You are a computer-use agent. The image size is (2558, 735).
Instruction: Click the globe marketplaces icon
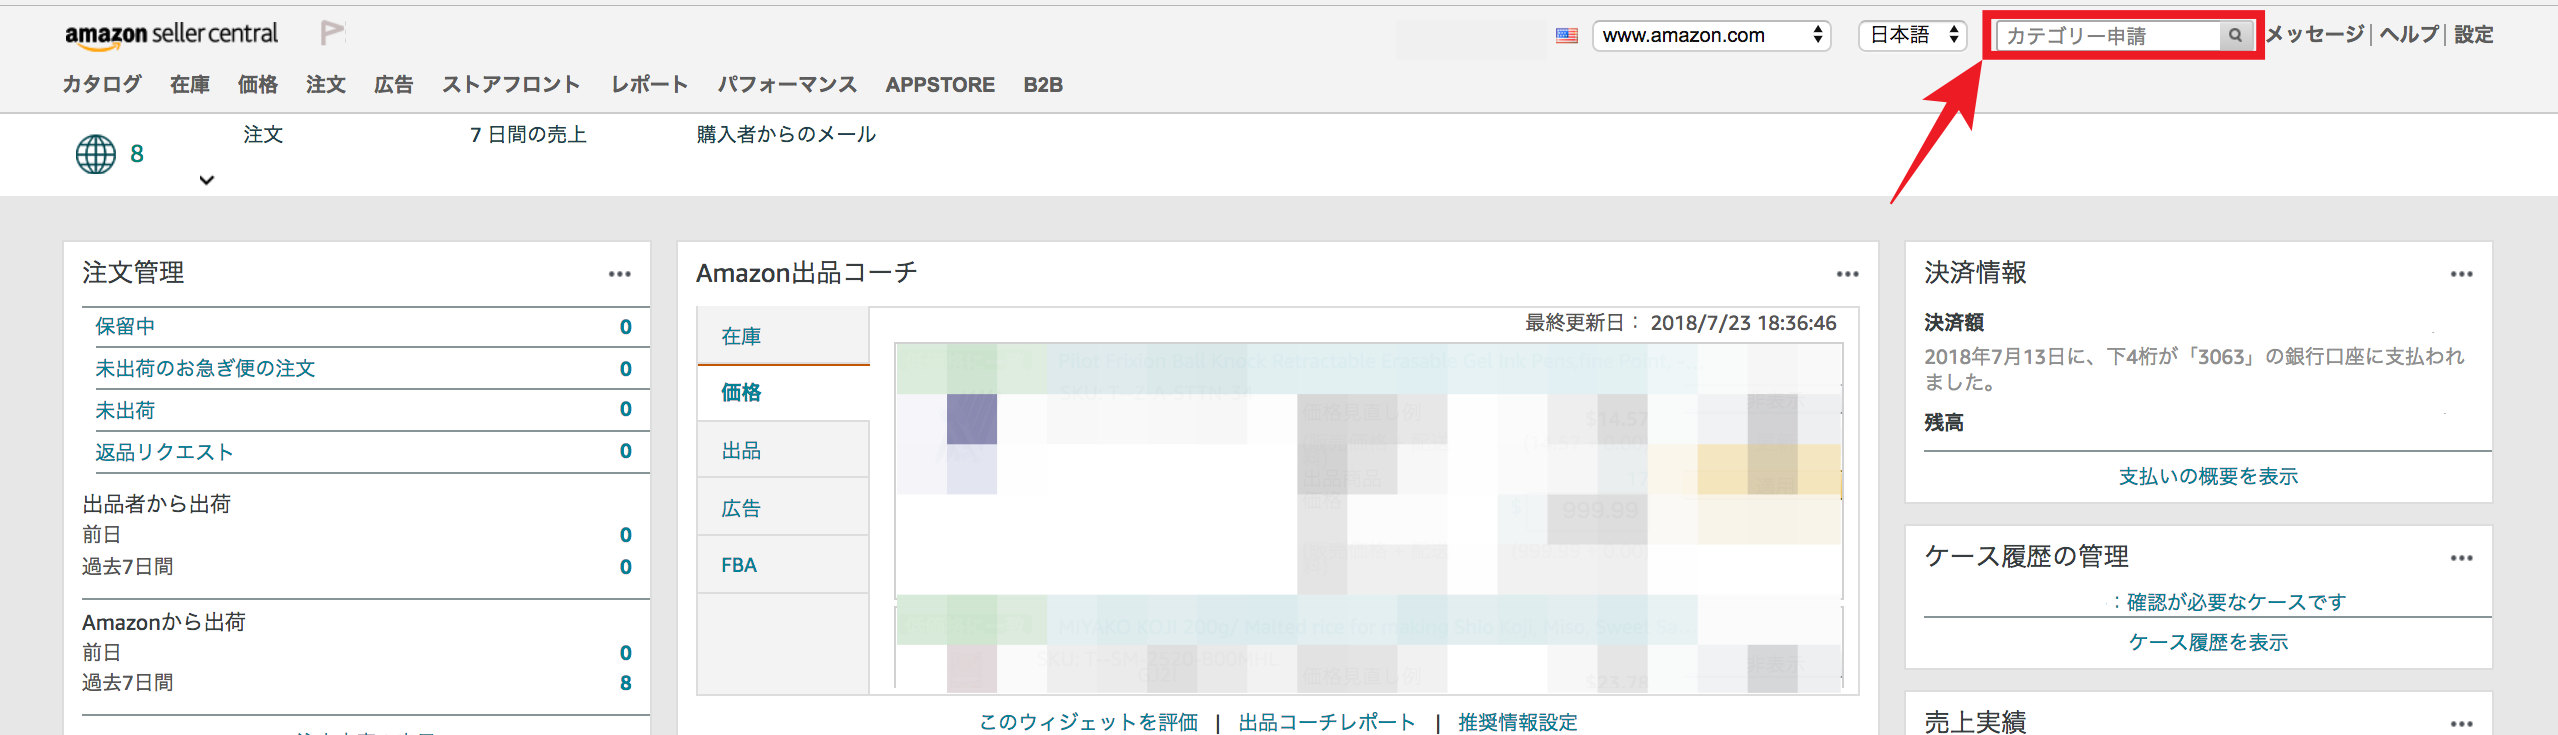(96, 154)
